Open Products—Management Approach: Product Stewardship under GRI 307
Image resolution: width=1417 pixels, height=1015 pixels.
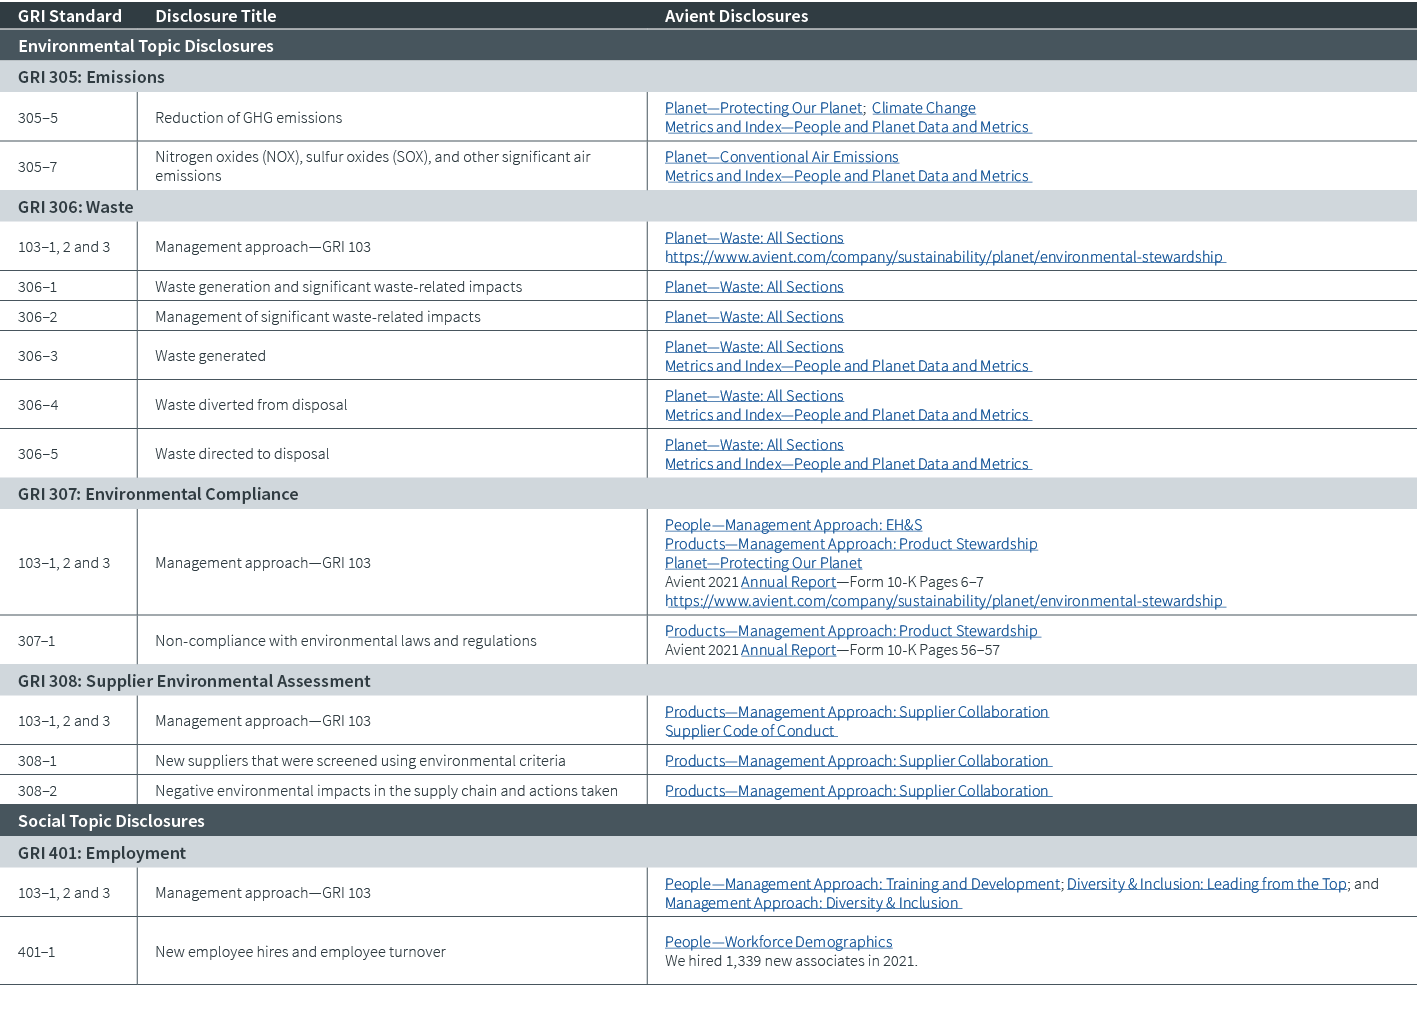[x=851, y=543]
